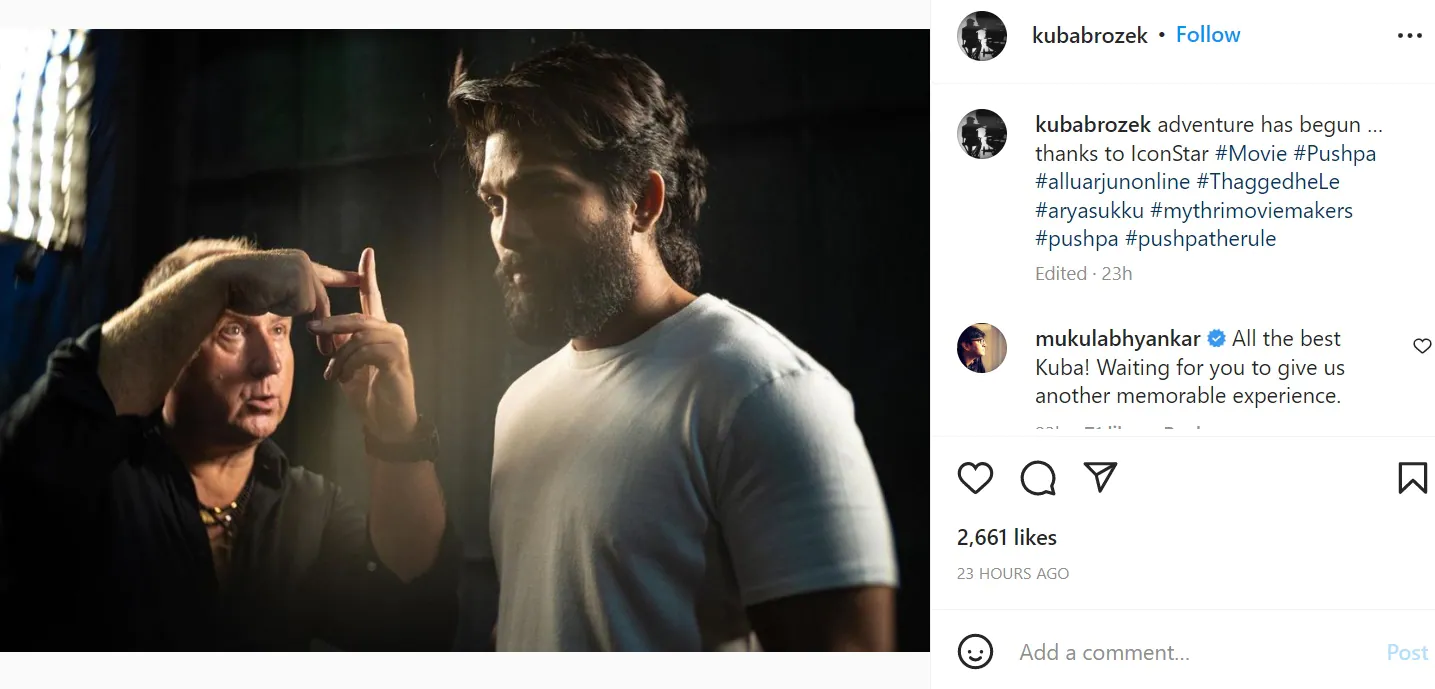Open mukulabhyankar's profile avatar

coord(982,348)
